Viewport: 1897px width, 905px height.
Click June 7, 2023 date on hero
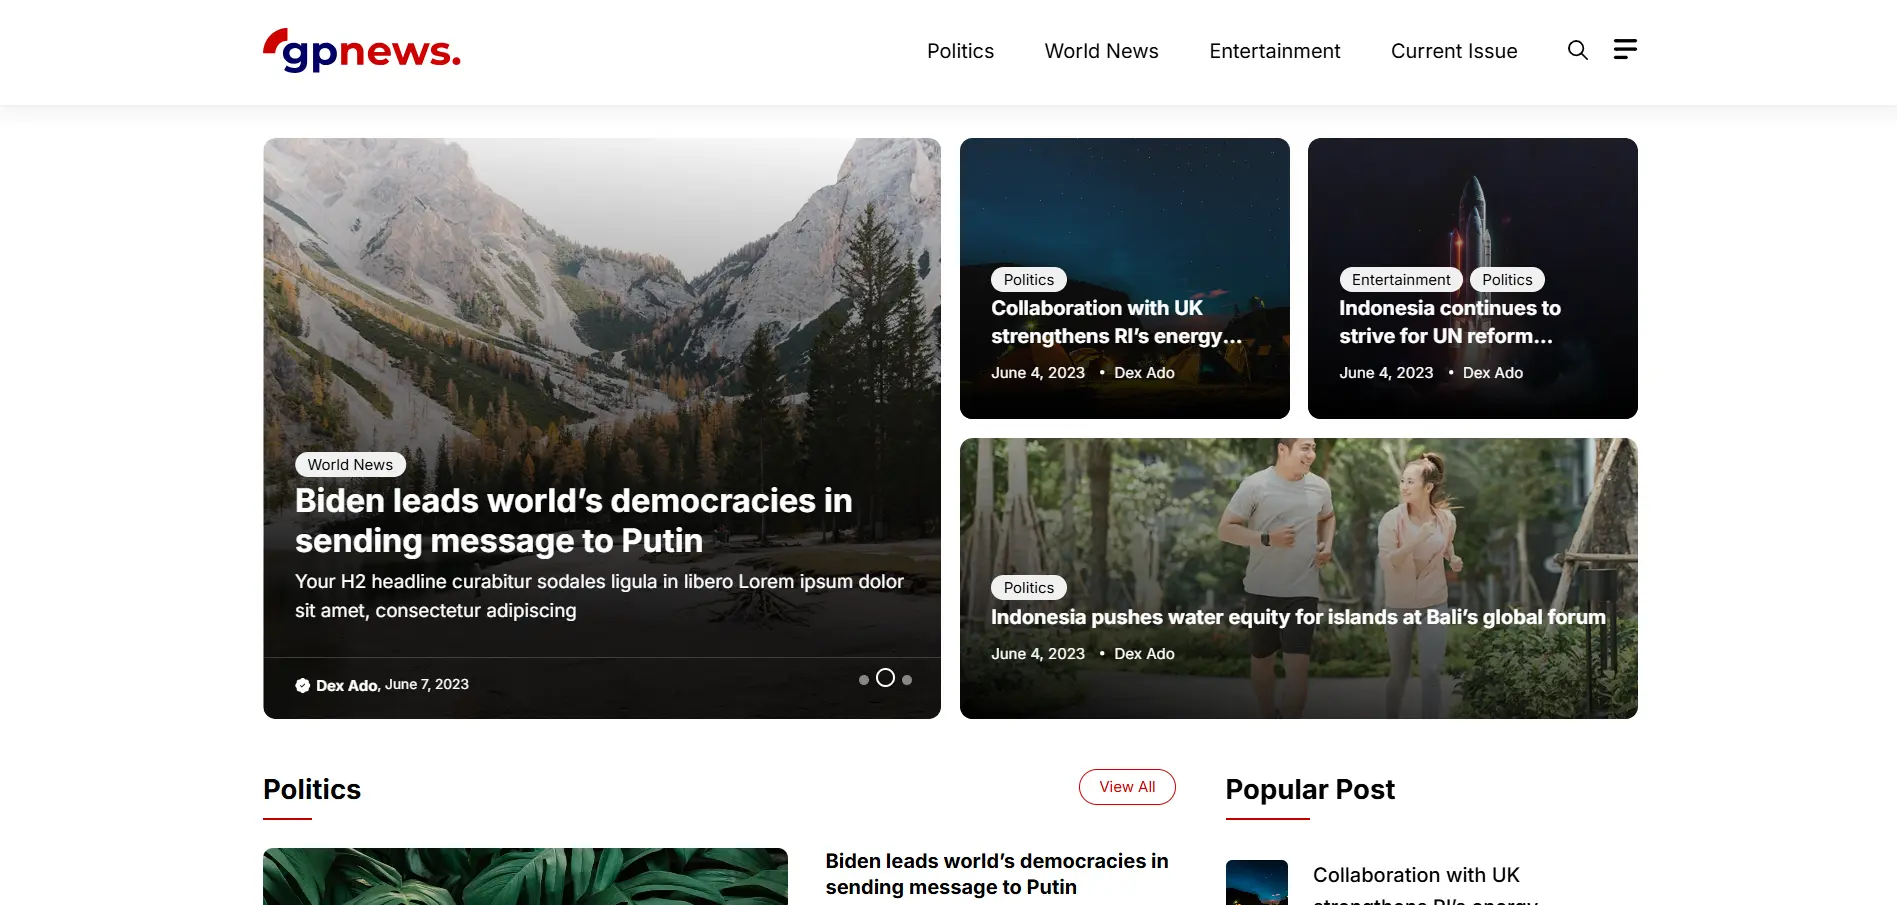click(x=427, y=684)
